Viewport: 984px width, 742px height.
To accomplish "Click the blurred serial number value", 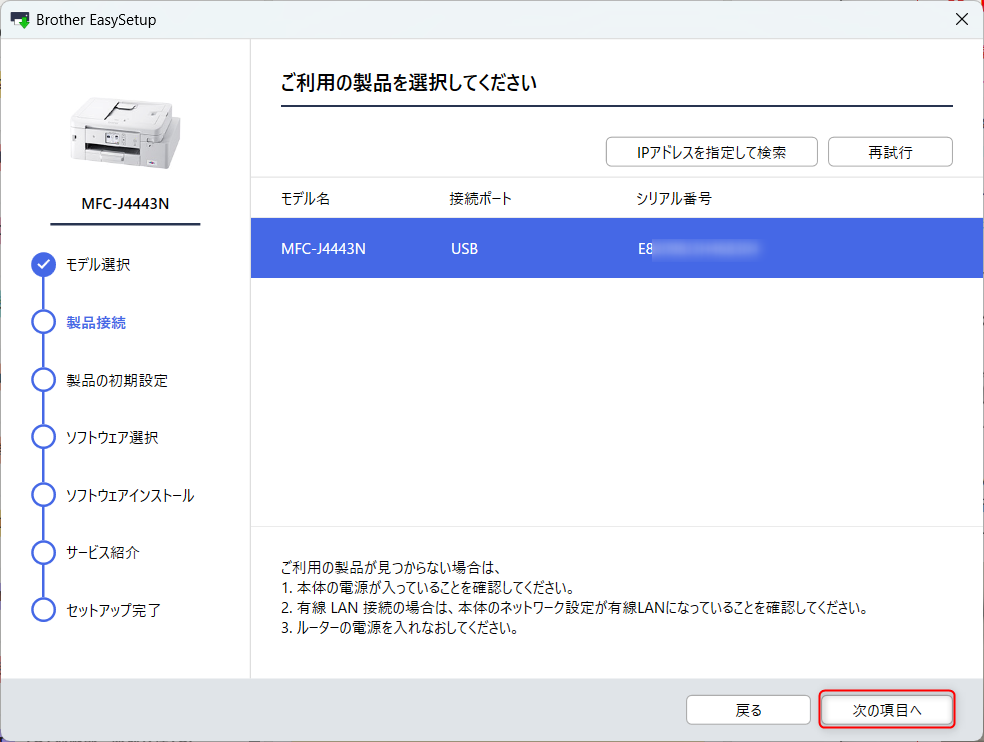I will tap(698, 249).
